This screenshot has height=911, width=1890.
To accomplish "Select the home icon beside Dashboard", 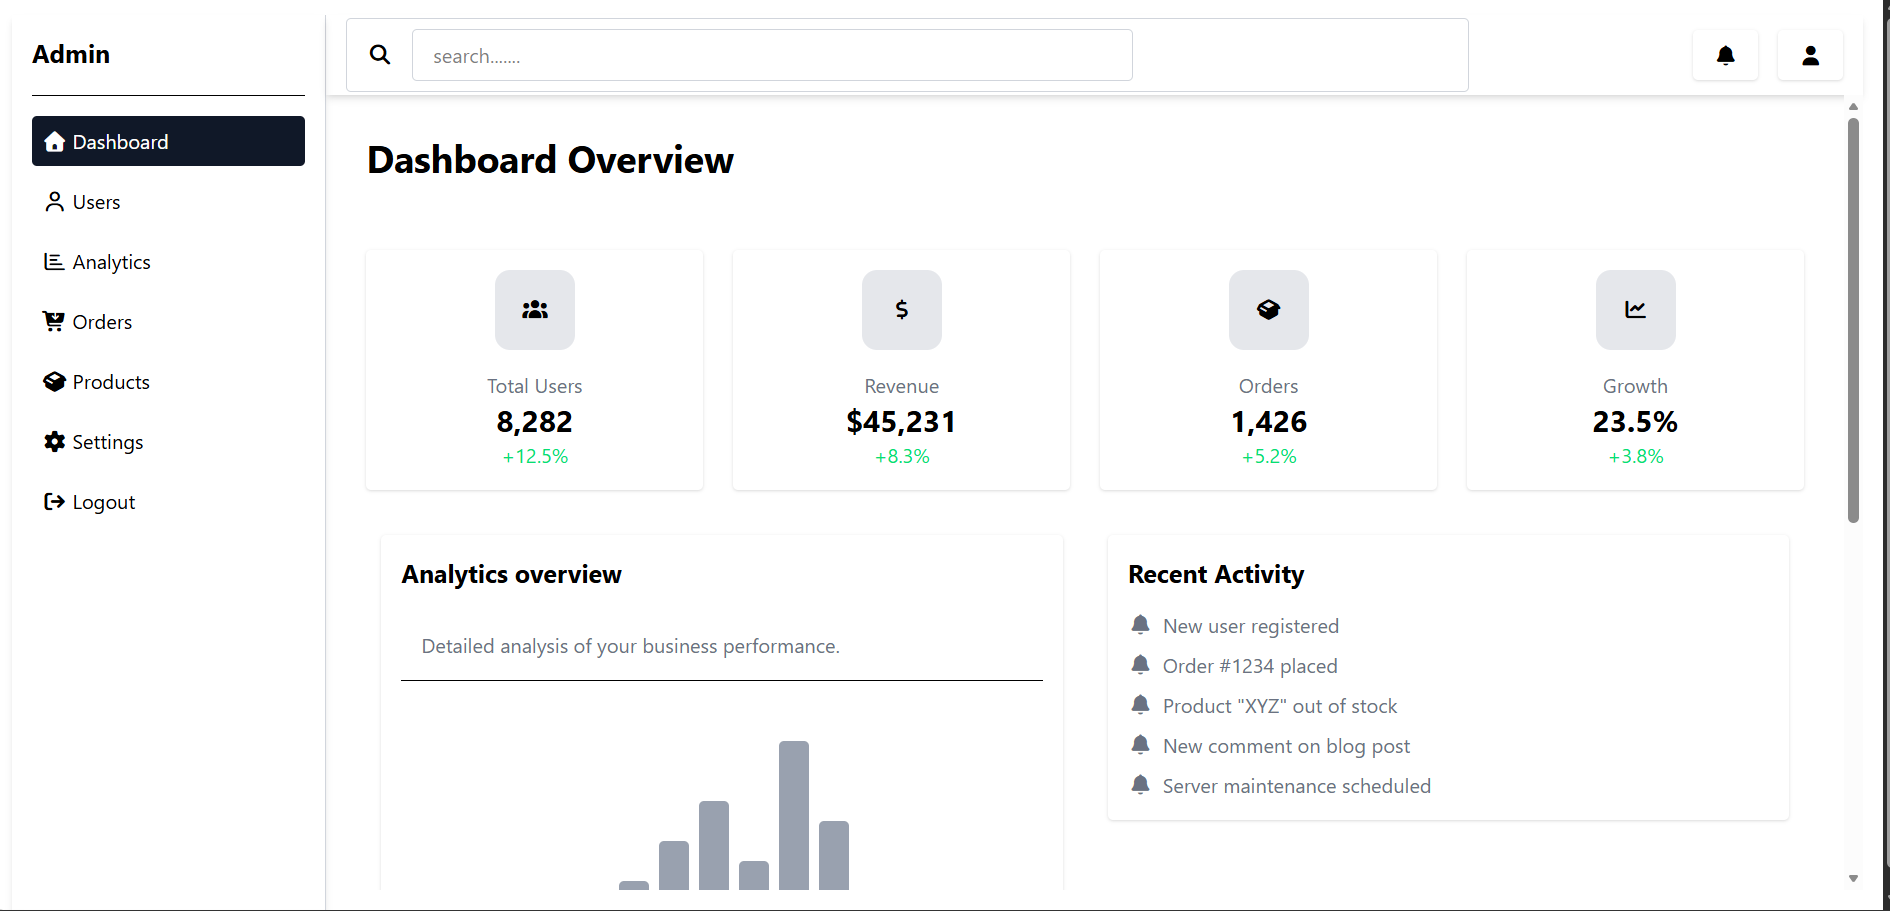I will [55, 141].
